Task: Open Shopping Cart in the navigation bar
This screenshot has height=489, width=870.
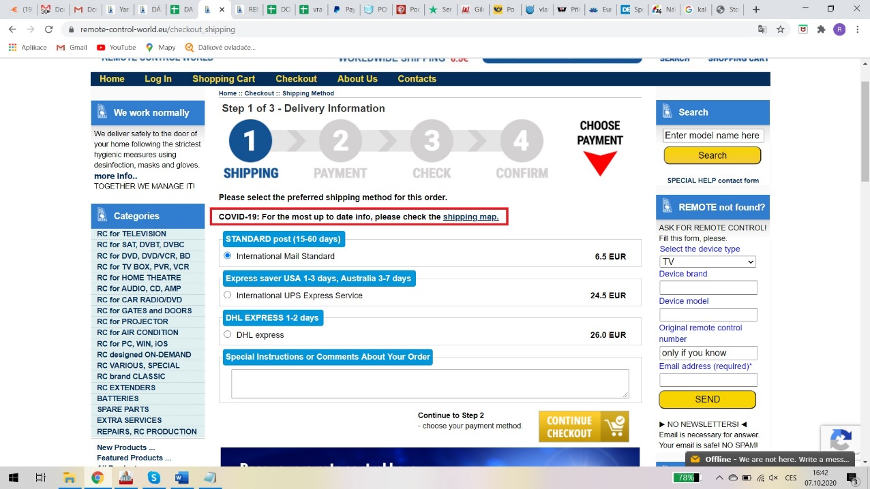Action: 224,79
